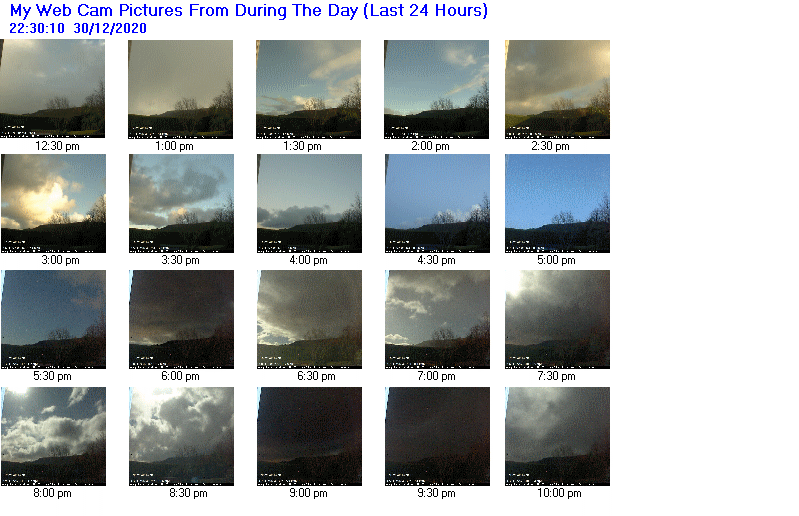Select the 9:30 pm webcam picture
This screenshot has height=516, width=799.
click(x=437, y=436)
